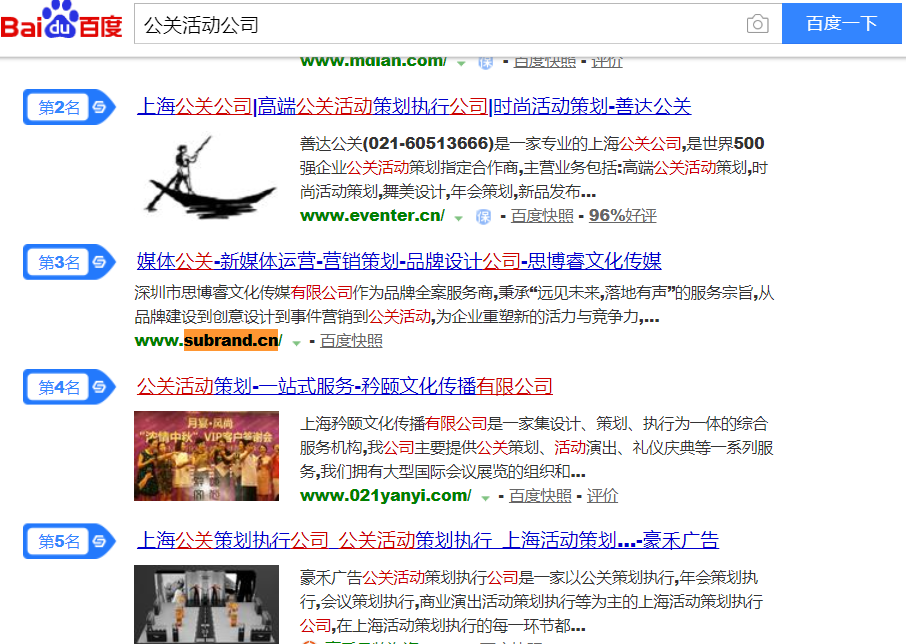
Task: Click 评价 link for mdian.com result
Action: click(x=607, y=62)
